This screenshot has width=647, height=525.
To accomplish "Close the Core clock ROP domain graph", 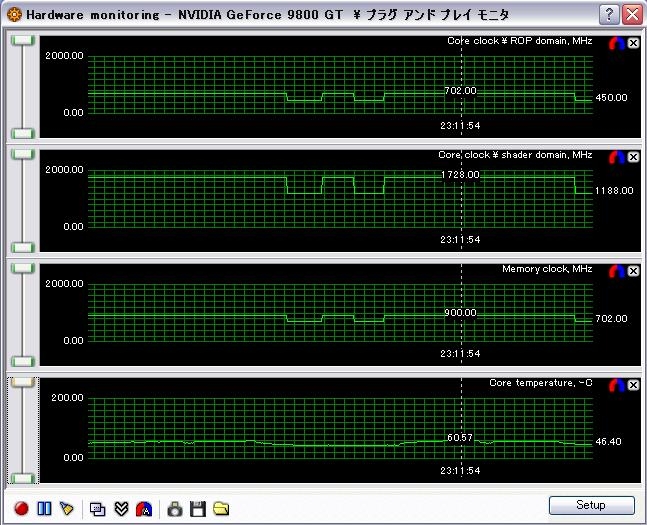I will click(x=633, y=43).
